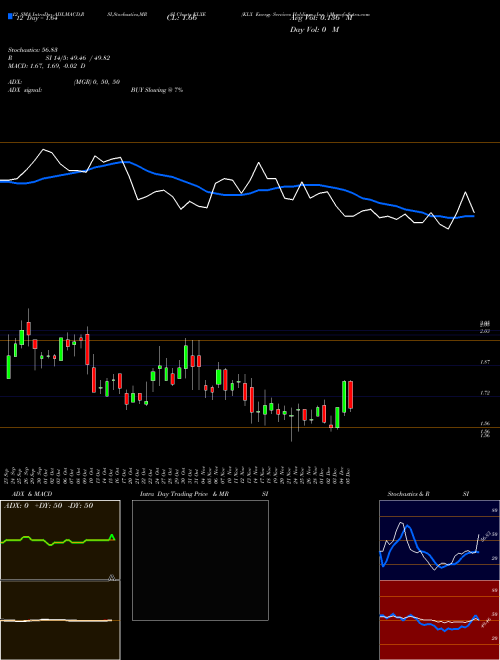Click the 'ADX: 0 +DY: 50 -DY: 50' readout
Screen dimensions: 500x660
[x=48, y=506]
